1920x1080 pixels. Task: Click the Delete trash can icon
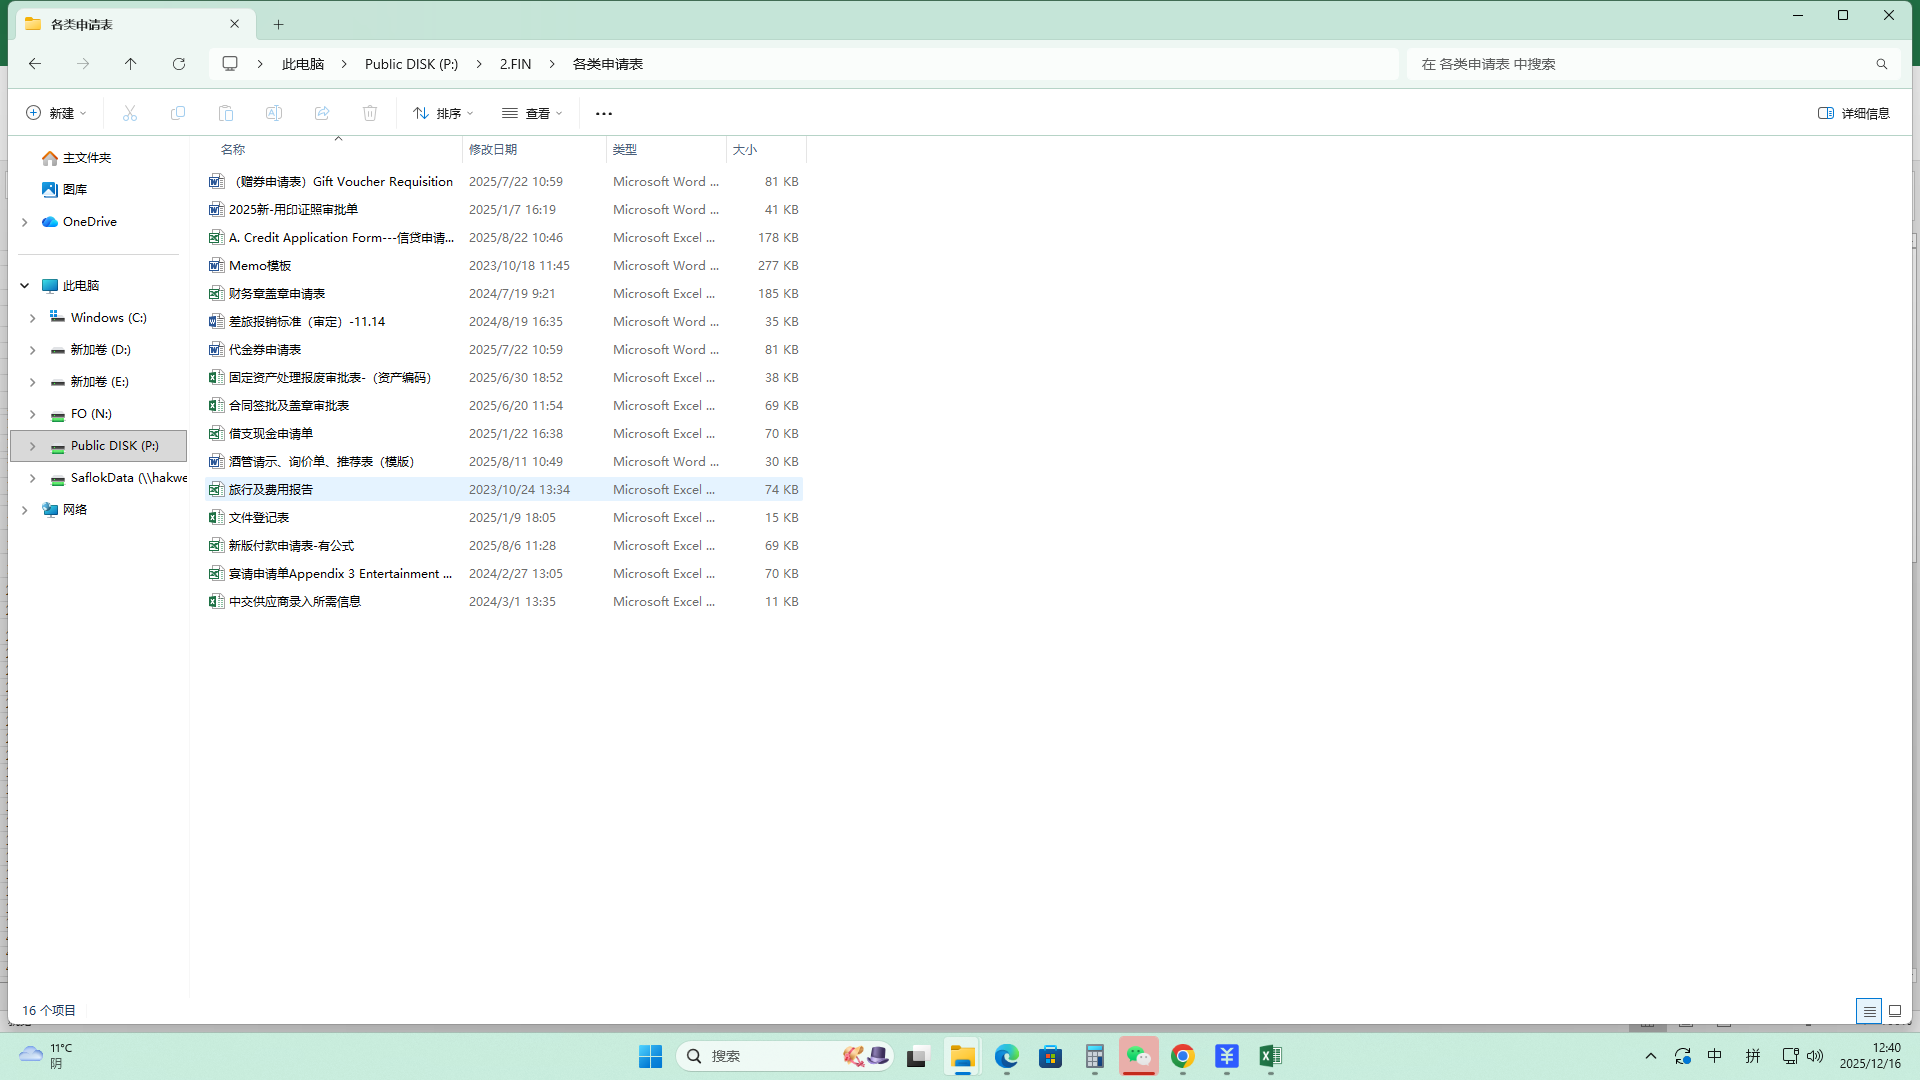click(370, 113)
